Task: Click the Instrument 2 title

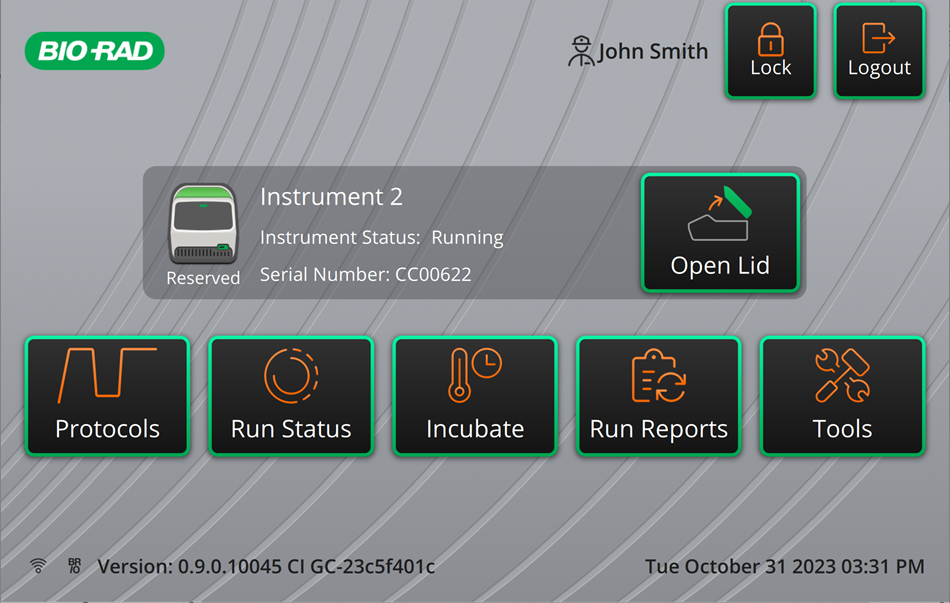Action: (x=331, y=196)
